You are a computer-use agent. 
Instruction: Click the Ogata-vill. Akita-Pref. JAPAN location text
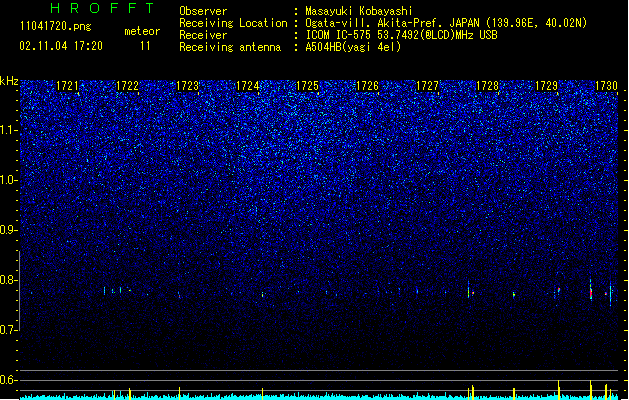[x=392, y=23]
